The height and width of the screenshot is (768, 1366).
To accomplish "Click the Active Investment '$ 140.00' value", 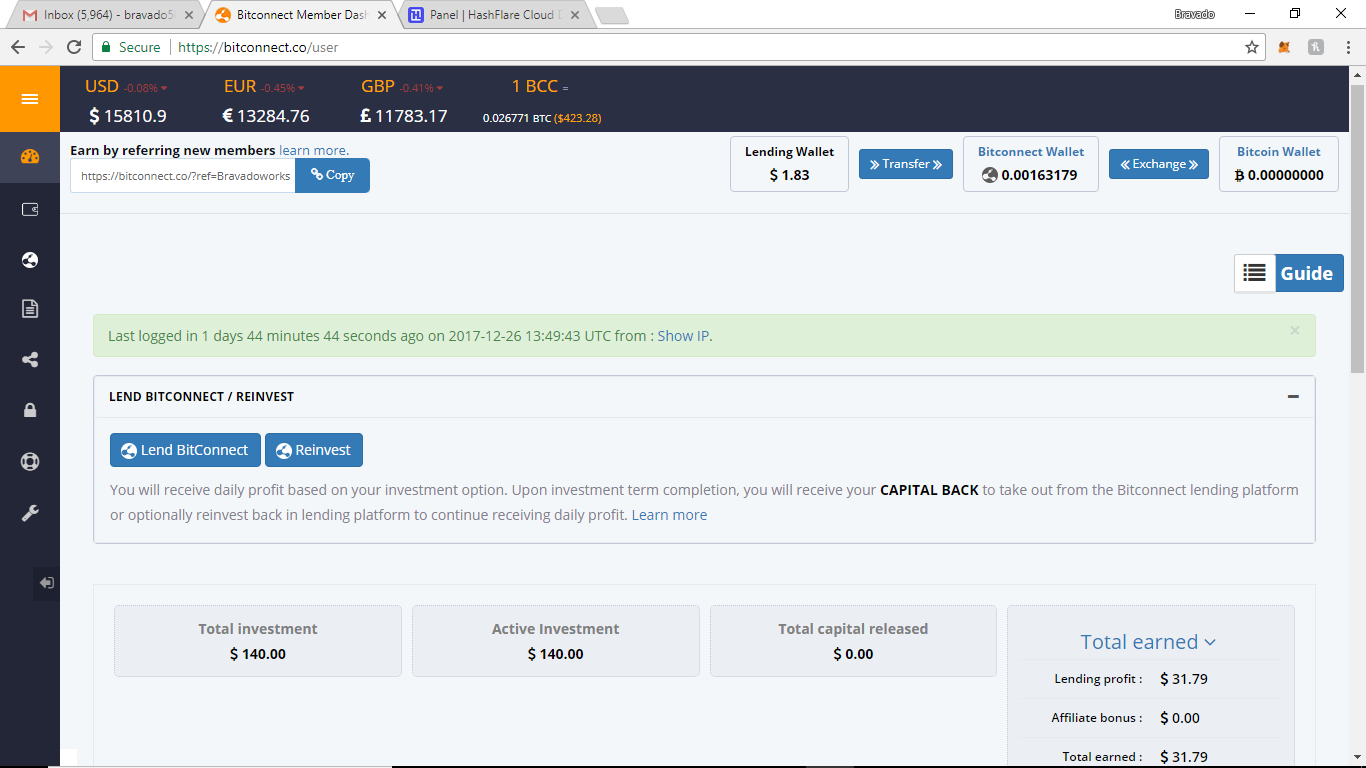I will click(556, 654).
